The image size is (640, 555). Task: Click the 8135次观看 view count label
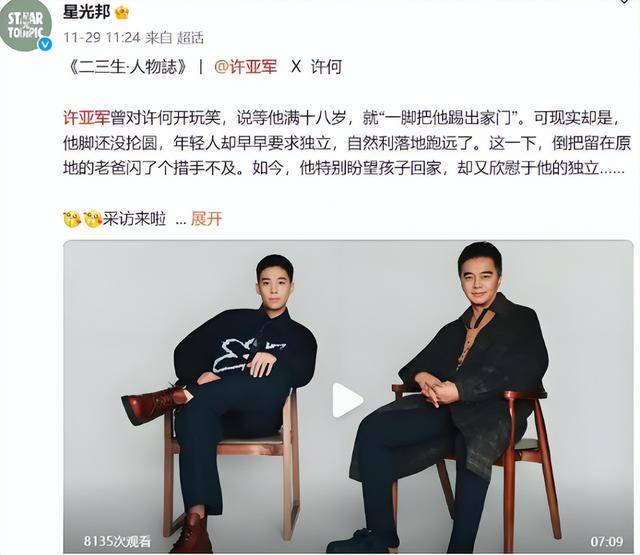tap(118, 541)
